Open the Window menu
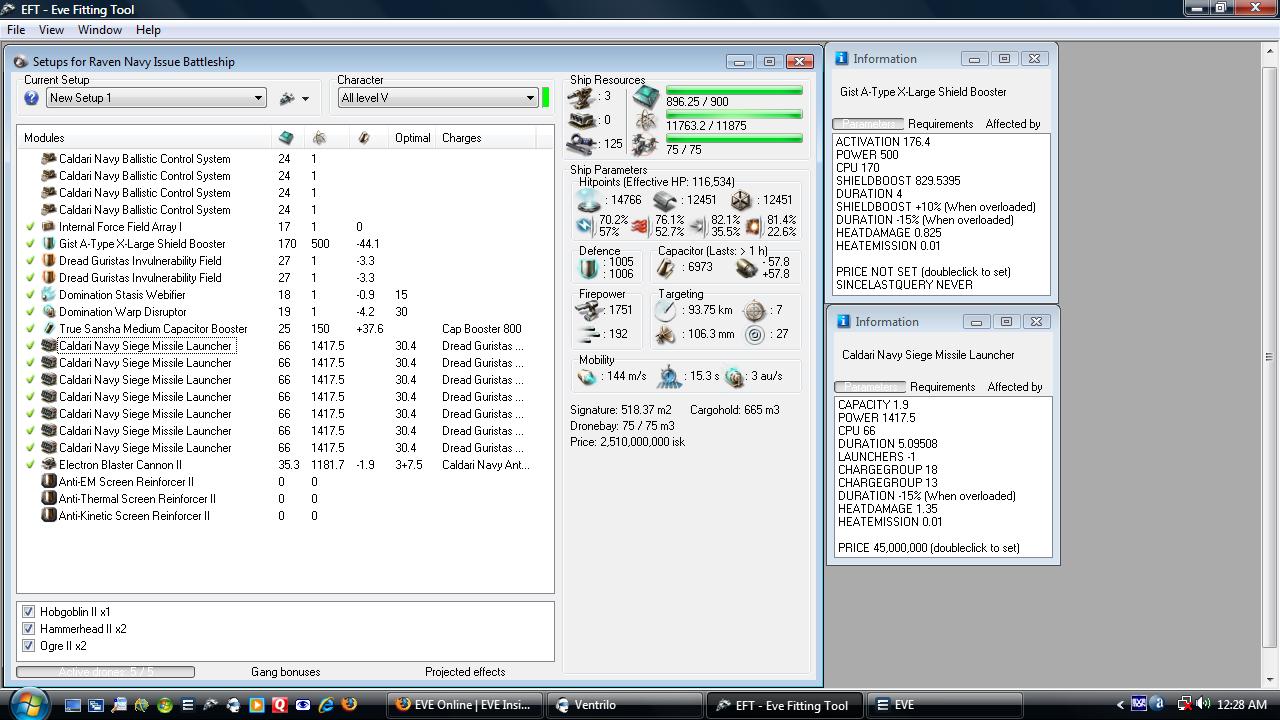The width and height of the screenshot is (1280, 720). coord(100,30)
